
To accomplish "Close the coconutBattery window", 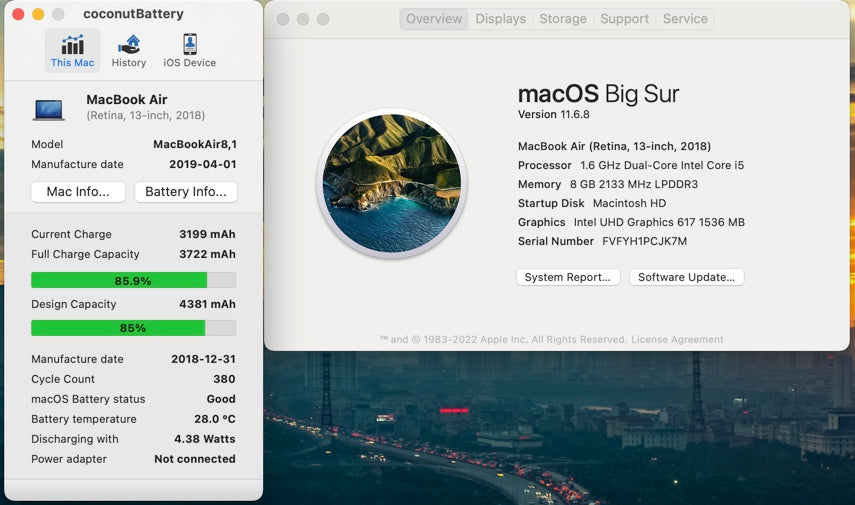I will tap(18, 14).
